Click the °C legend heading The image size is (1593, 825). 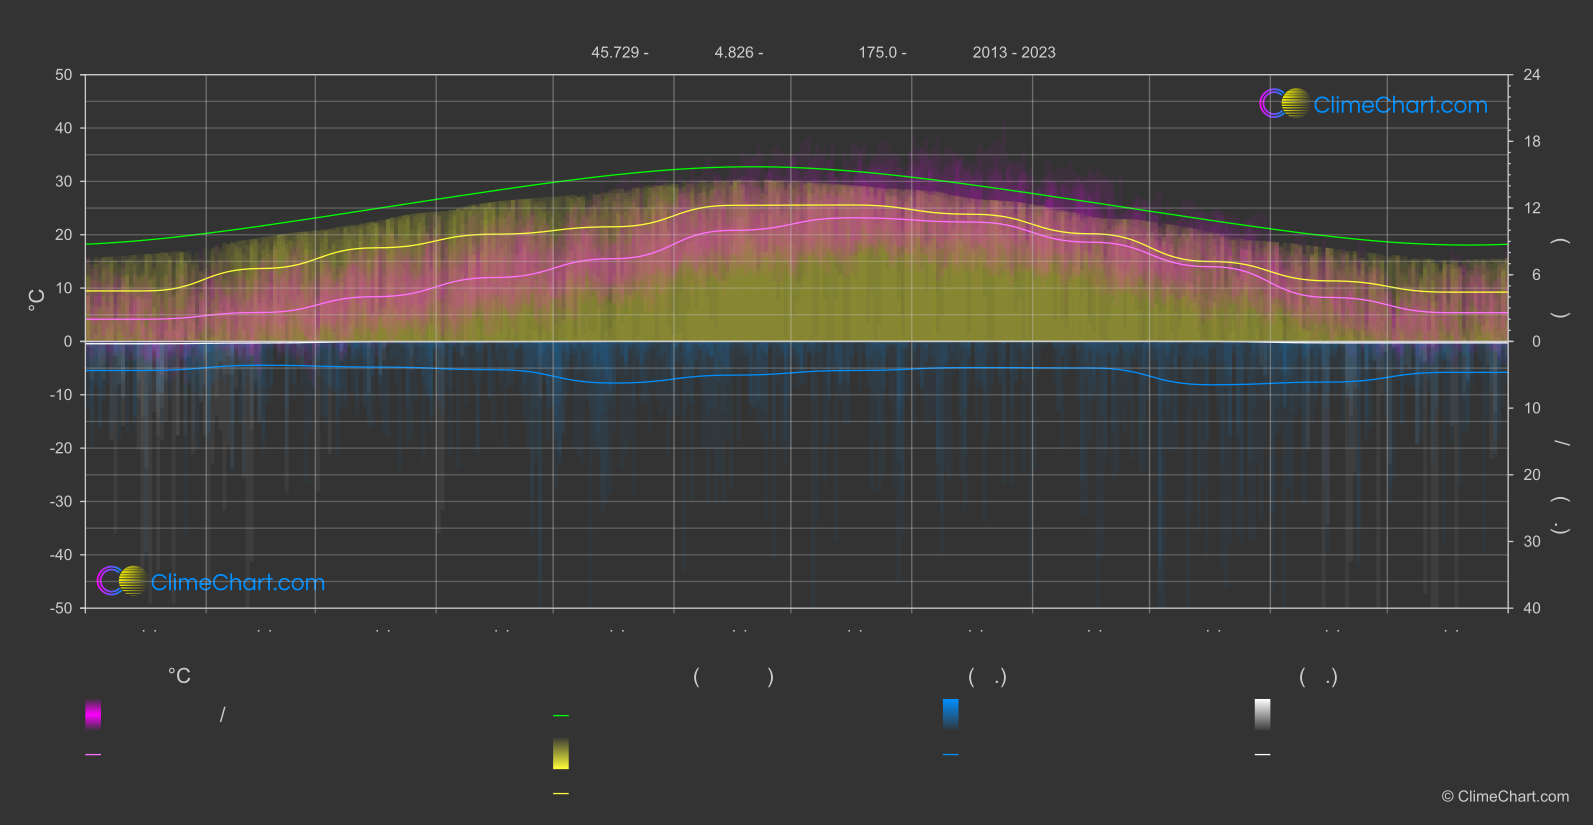(x=179, y=677)
